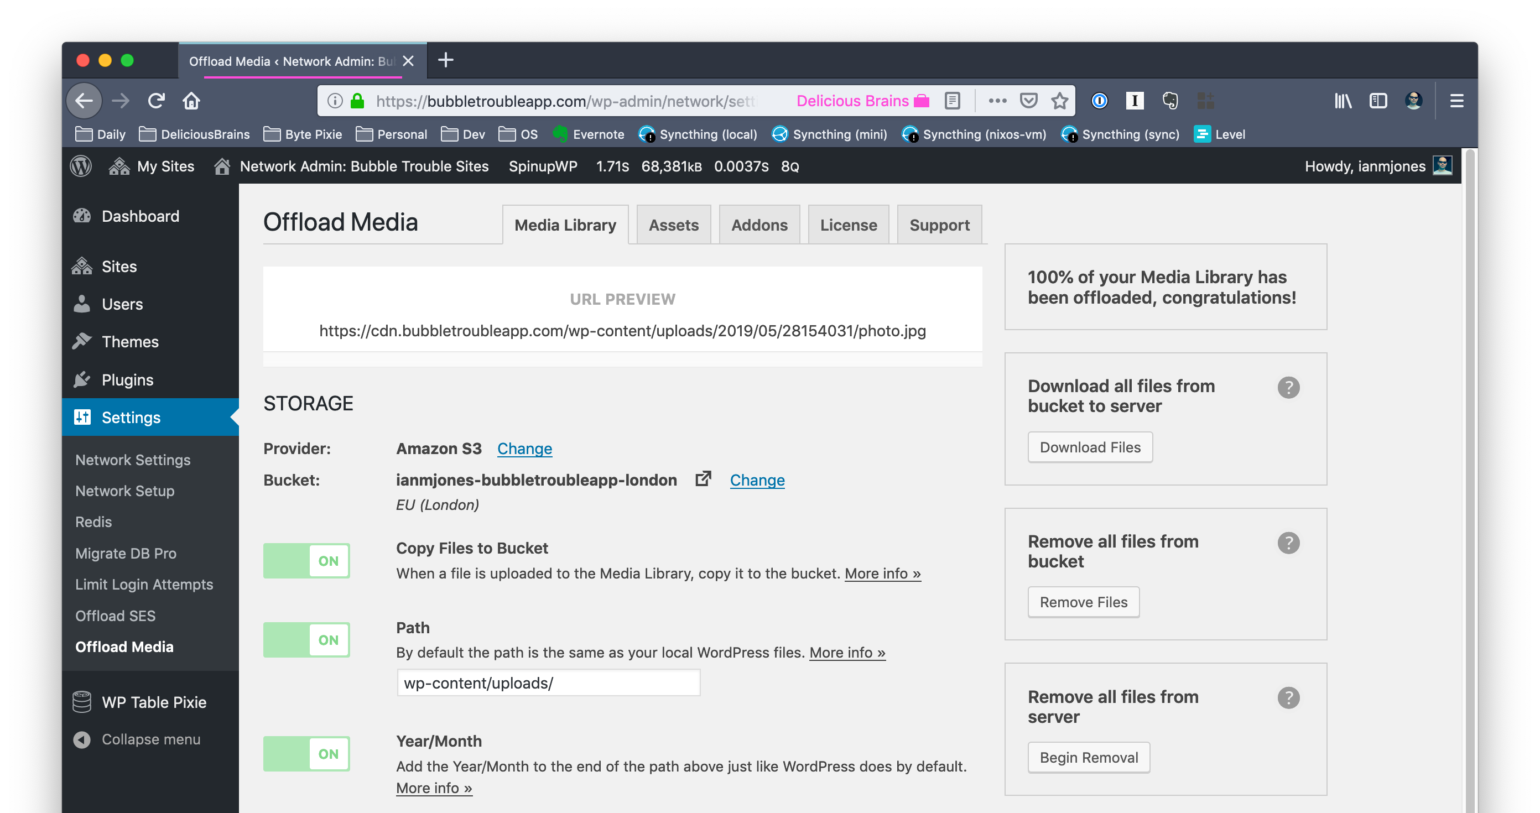Image resolution: width=1540 pixels, height=813 pixels.
Task: Click the browser forward arrow
Action: [121, 101]
